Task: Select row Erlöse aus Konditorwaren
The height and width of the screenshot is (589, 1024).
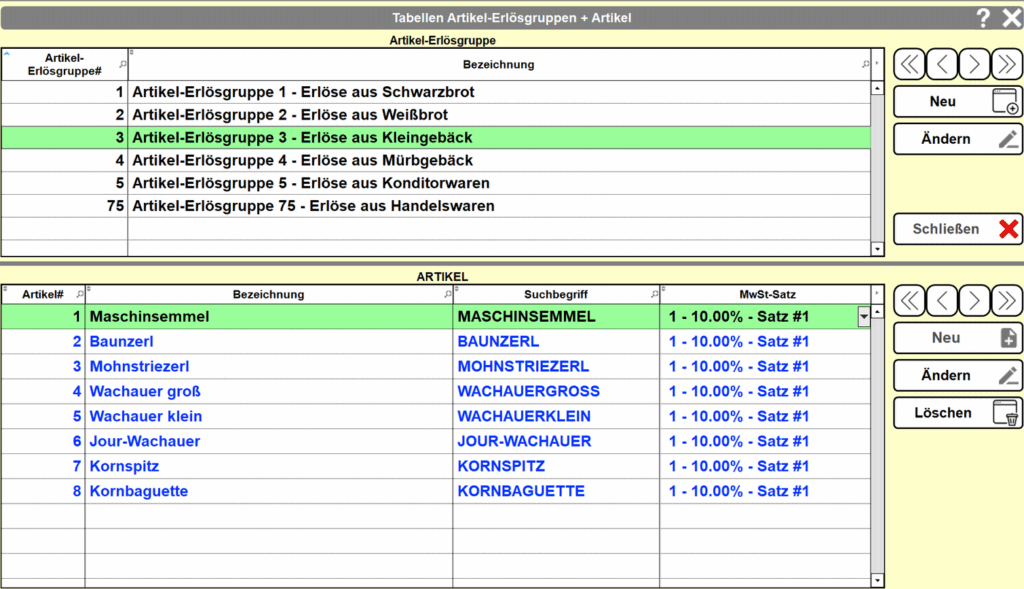Action: click(x=436, y=183)
